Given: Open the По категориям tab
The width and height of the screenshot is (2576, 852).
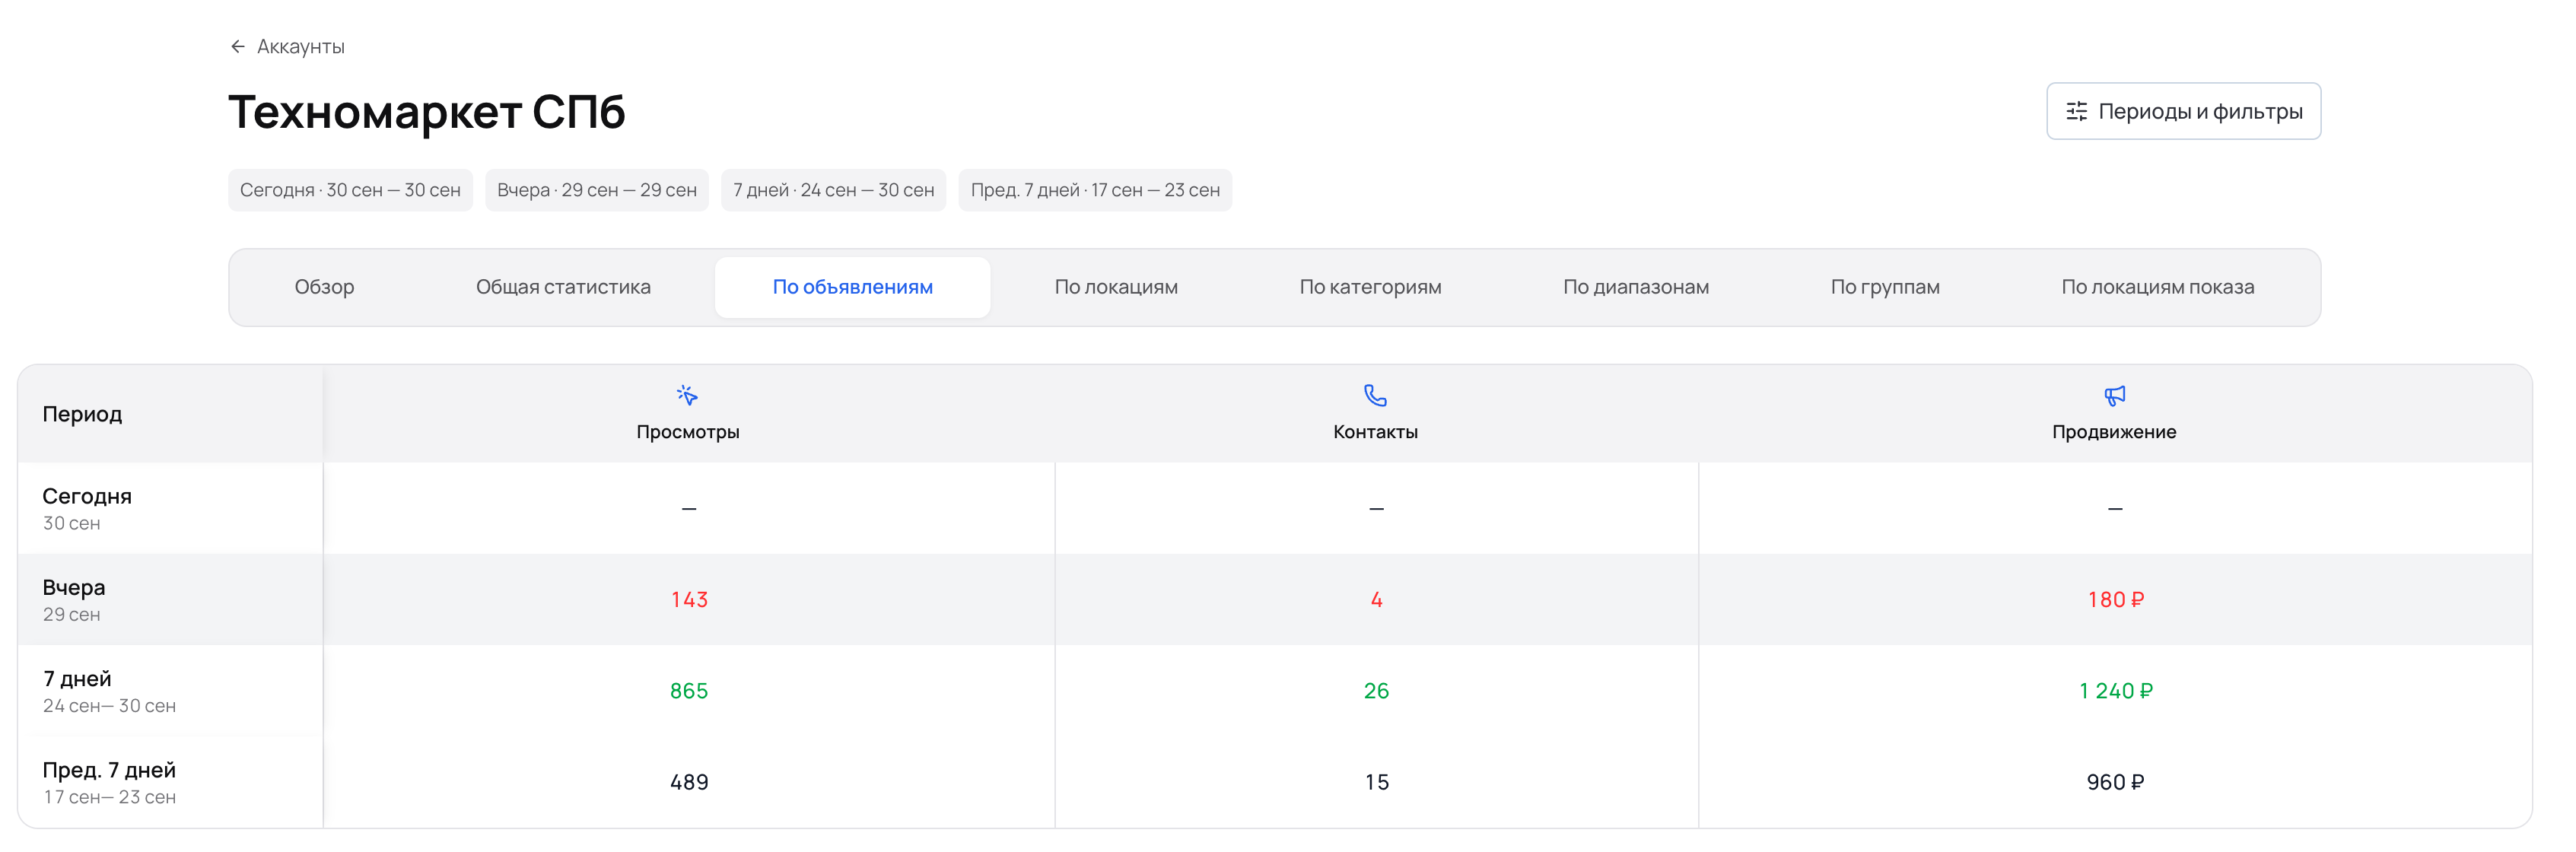Looking at the screenshot, I should pos(1370,287).
